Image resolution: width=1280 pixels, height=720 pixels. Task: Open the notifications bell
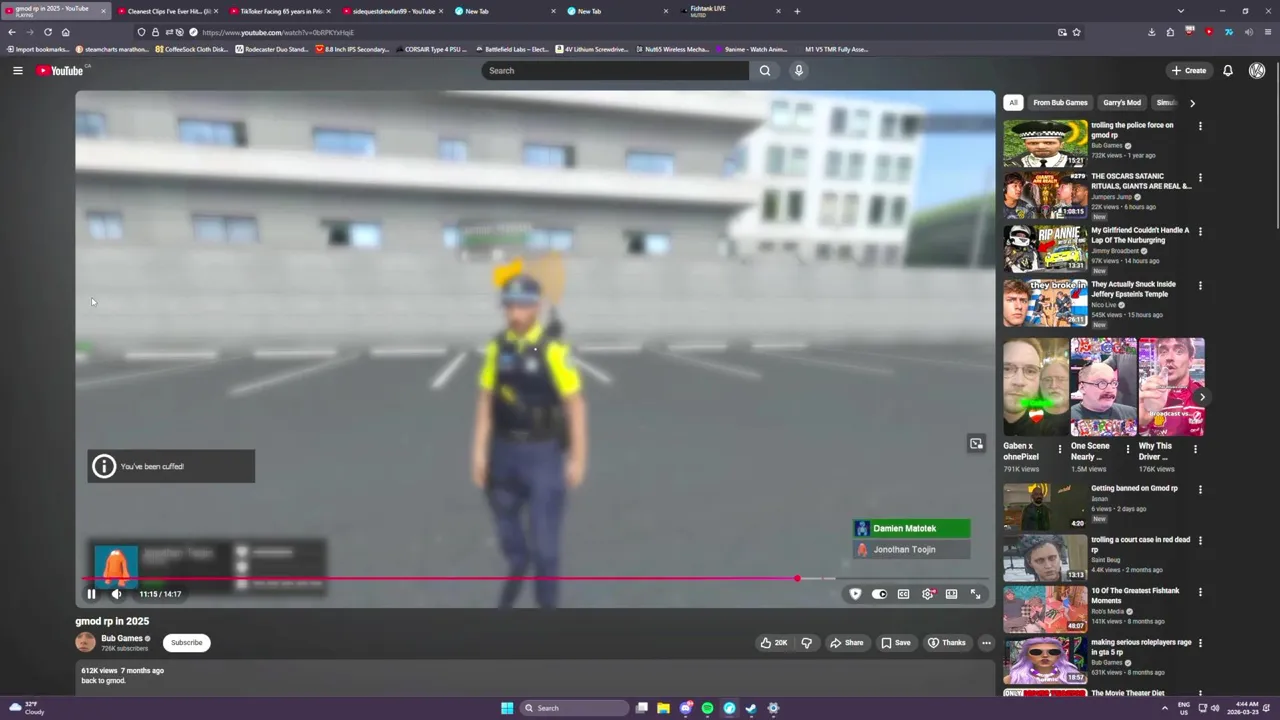tap(1228, 70)
